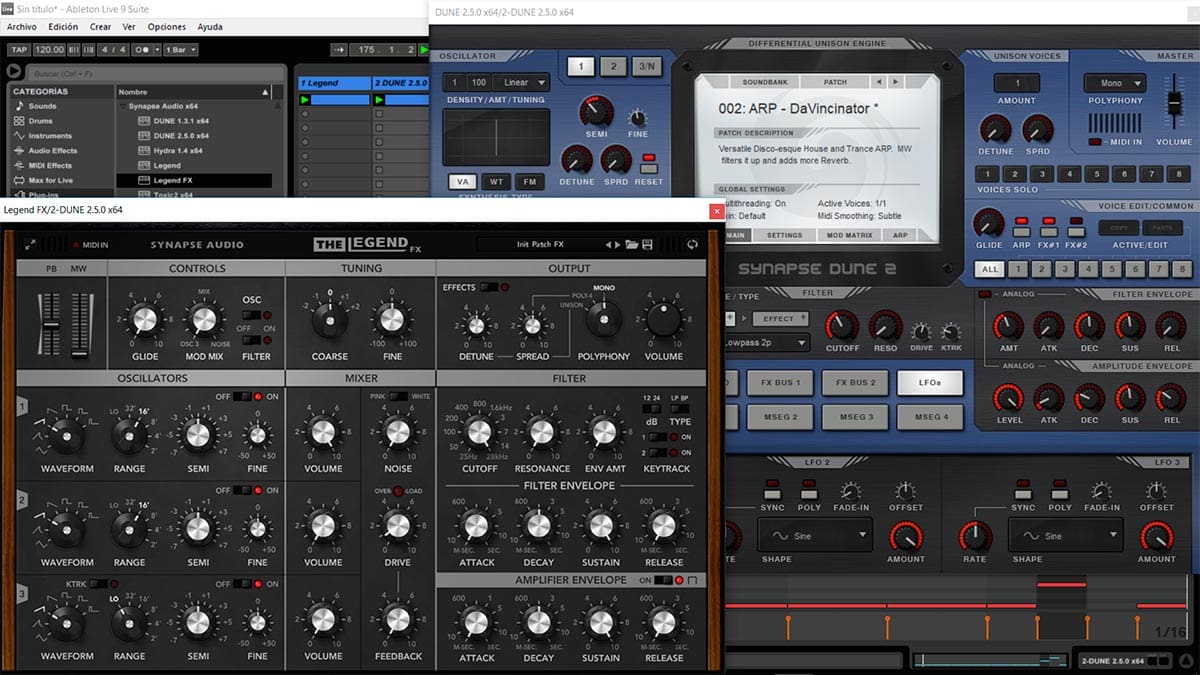Viewport: 1200px width, 675px height.
Task: Collapse the Synapse Audio x64 folder
Action: pos(121,106)
